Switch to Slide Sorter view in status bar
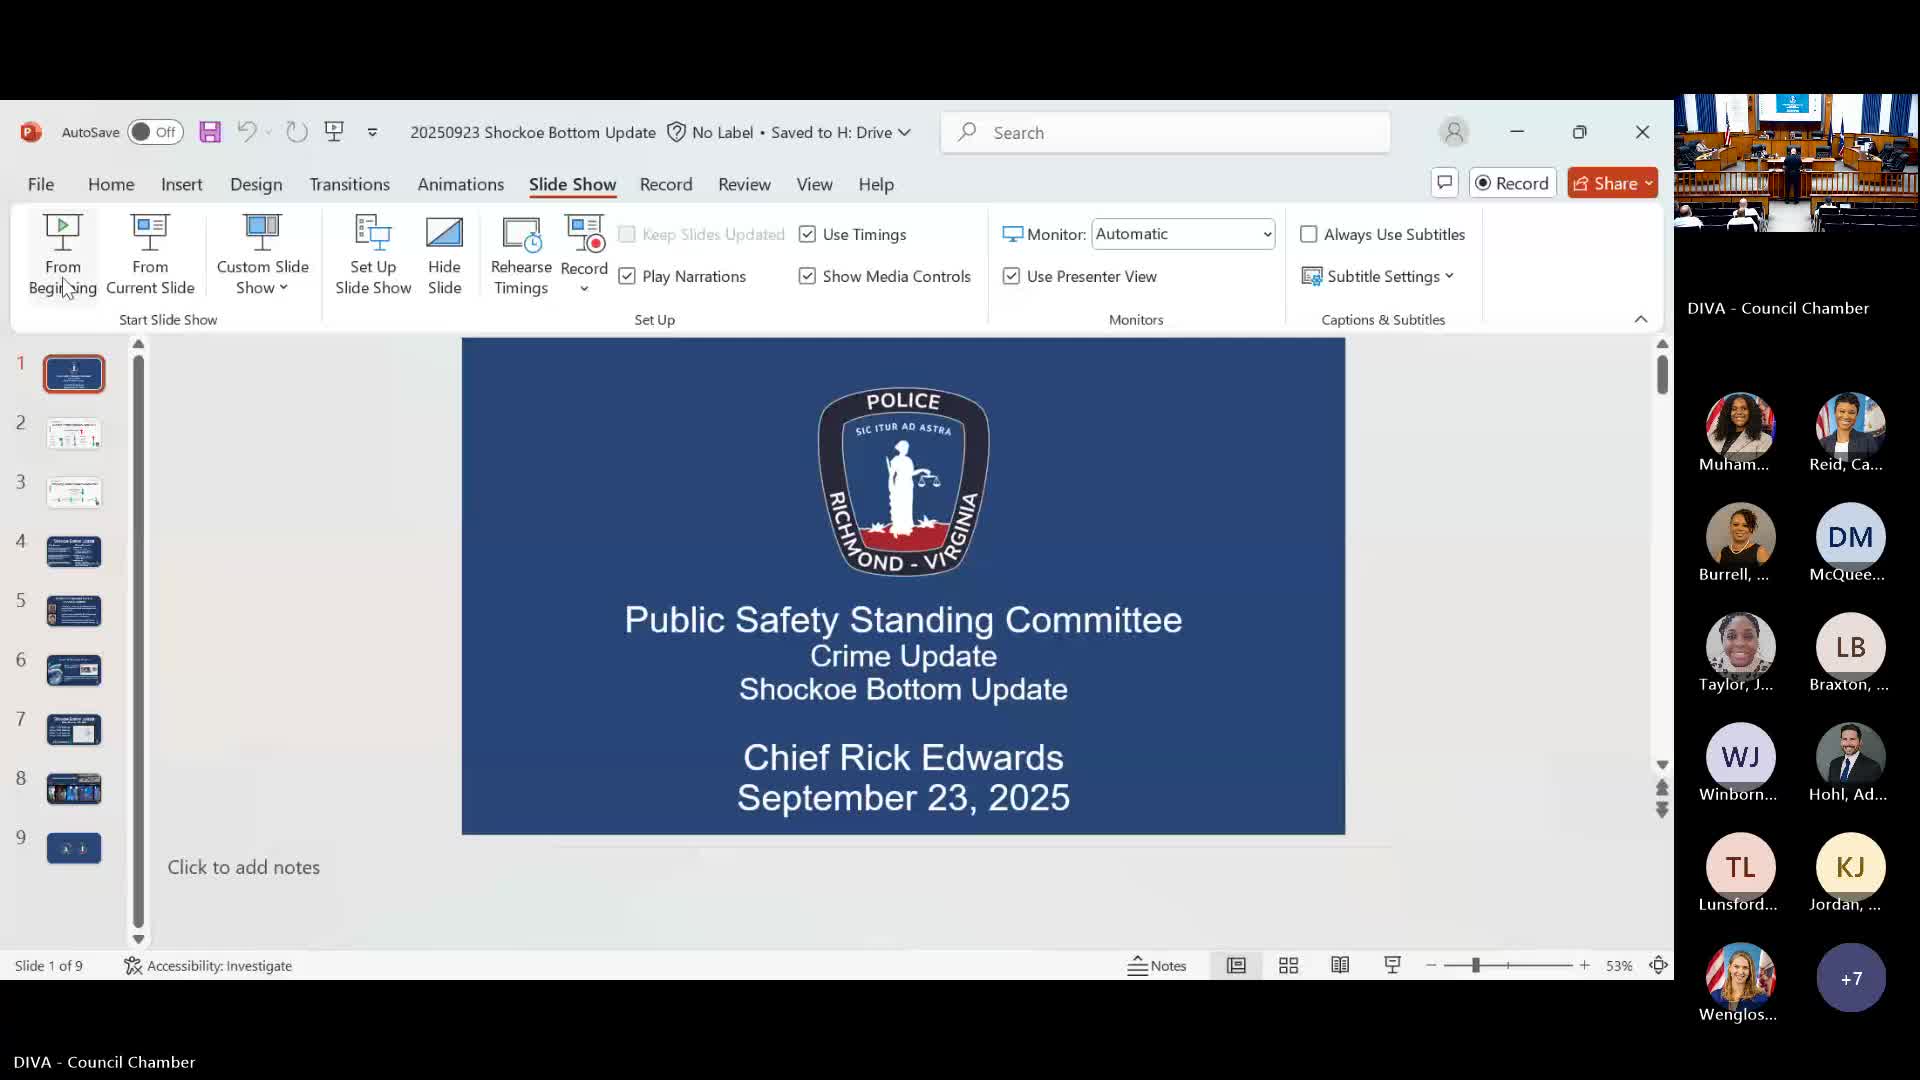The width and height of the screenshot is (1920, 1080). click(1288, 965)
